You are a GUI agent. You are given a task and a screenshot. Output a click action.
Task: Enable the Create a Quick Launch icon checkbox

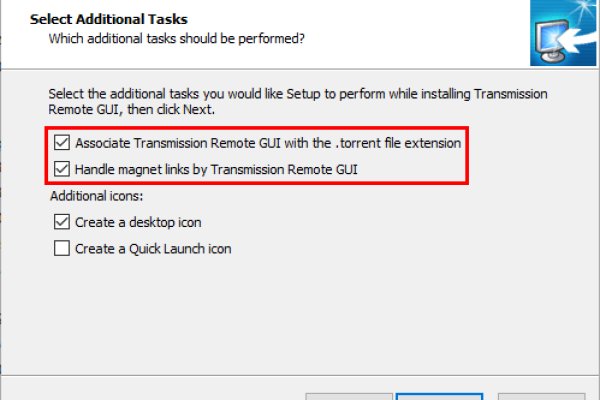pyautogui.click(x=61, y=248)
